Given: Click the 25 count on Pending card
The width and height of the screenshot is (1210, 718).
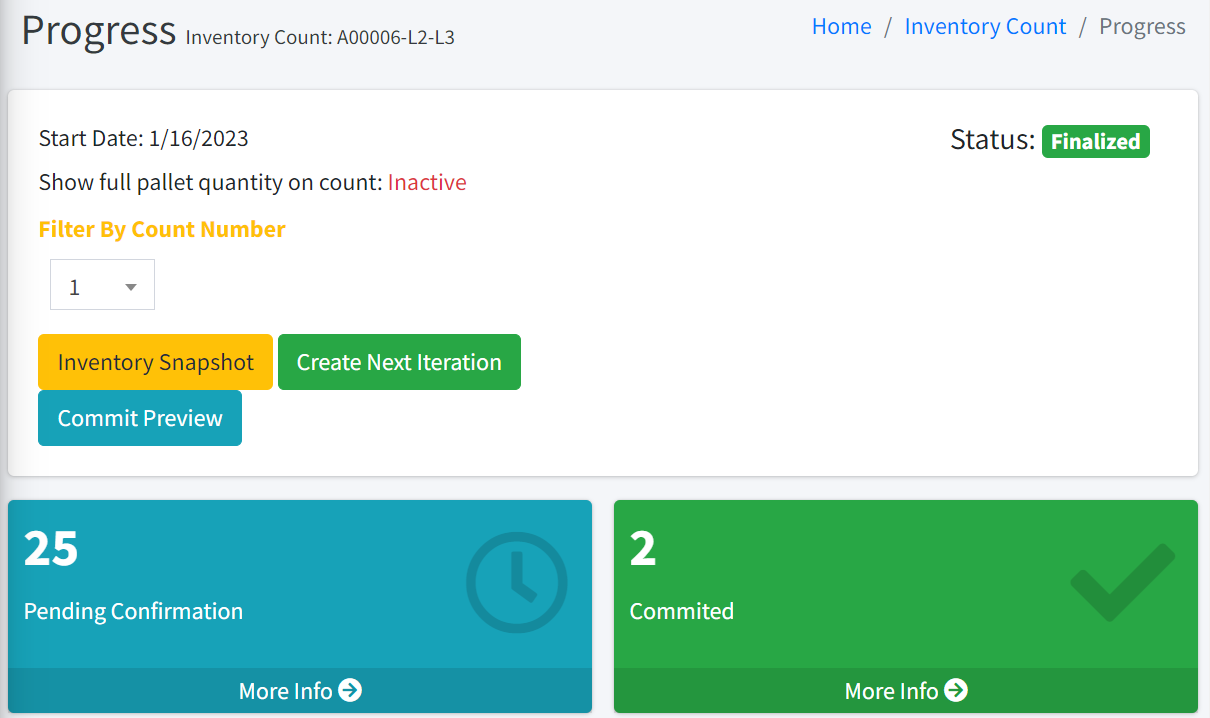Looking at the screenshot, I should 51,548.
